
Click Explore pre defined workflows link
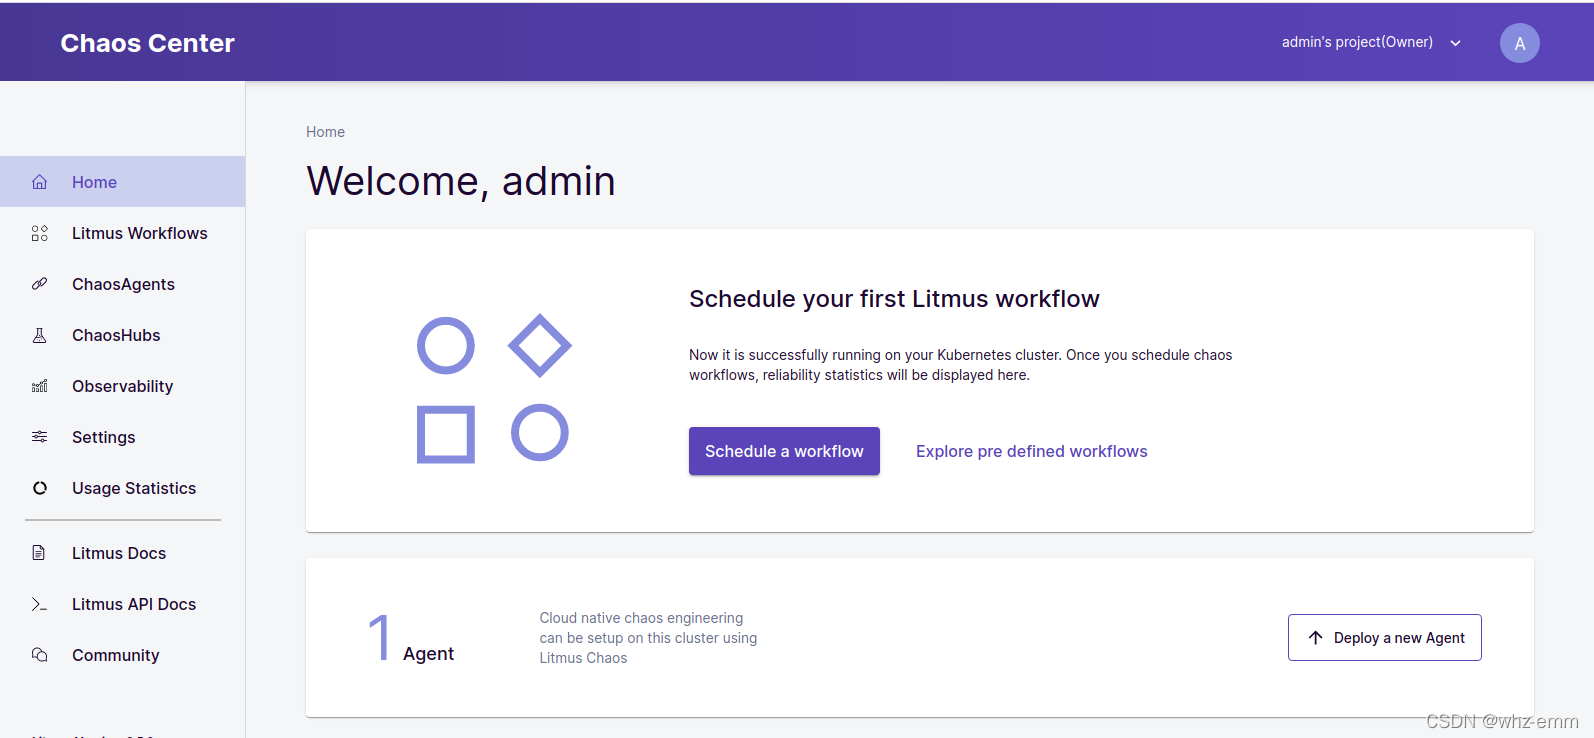[x=1032, y=451]
